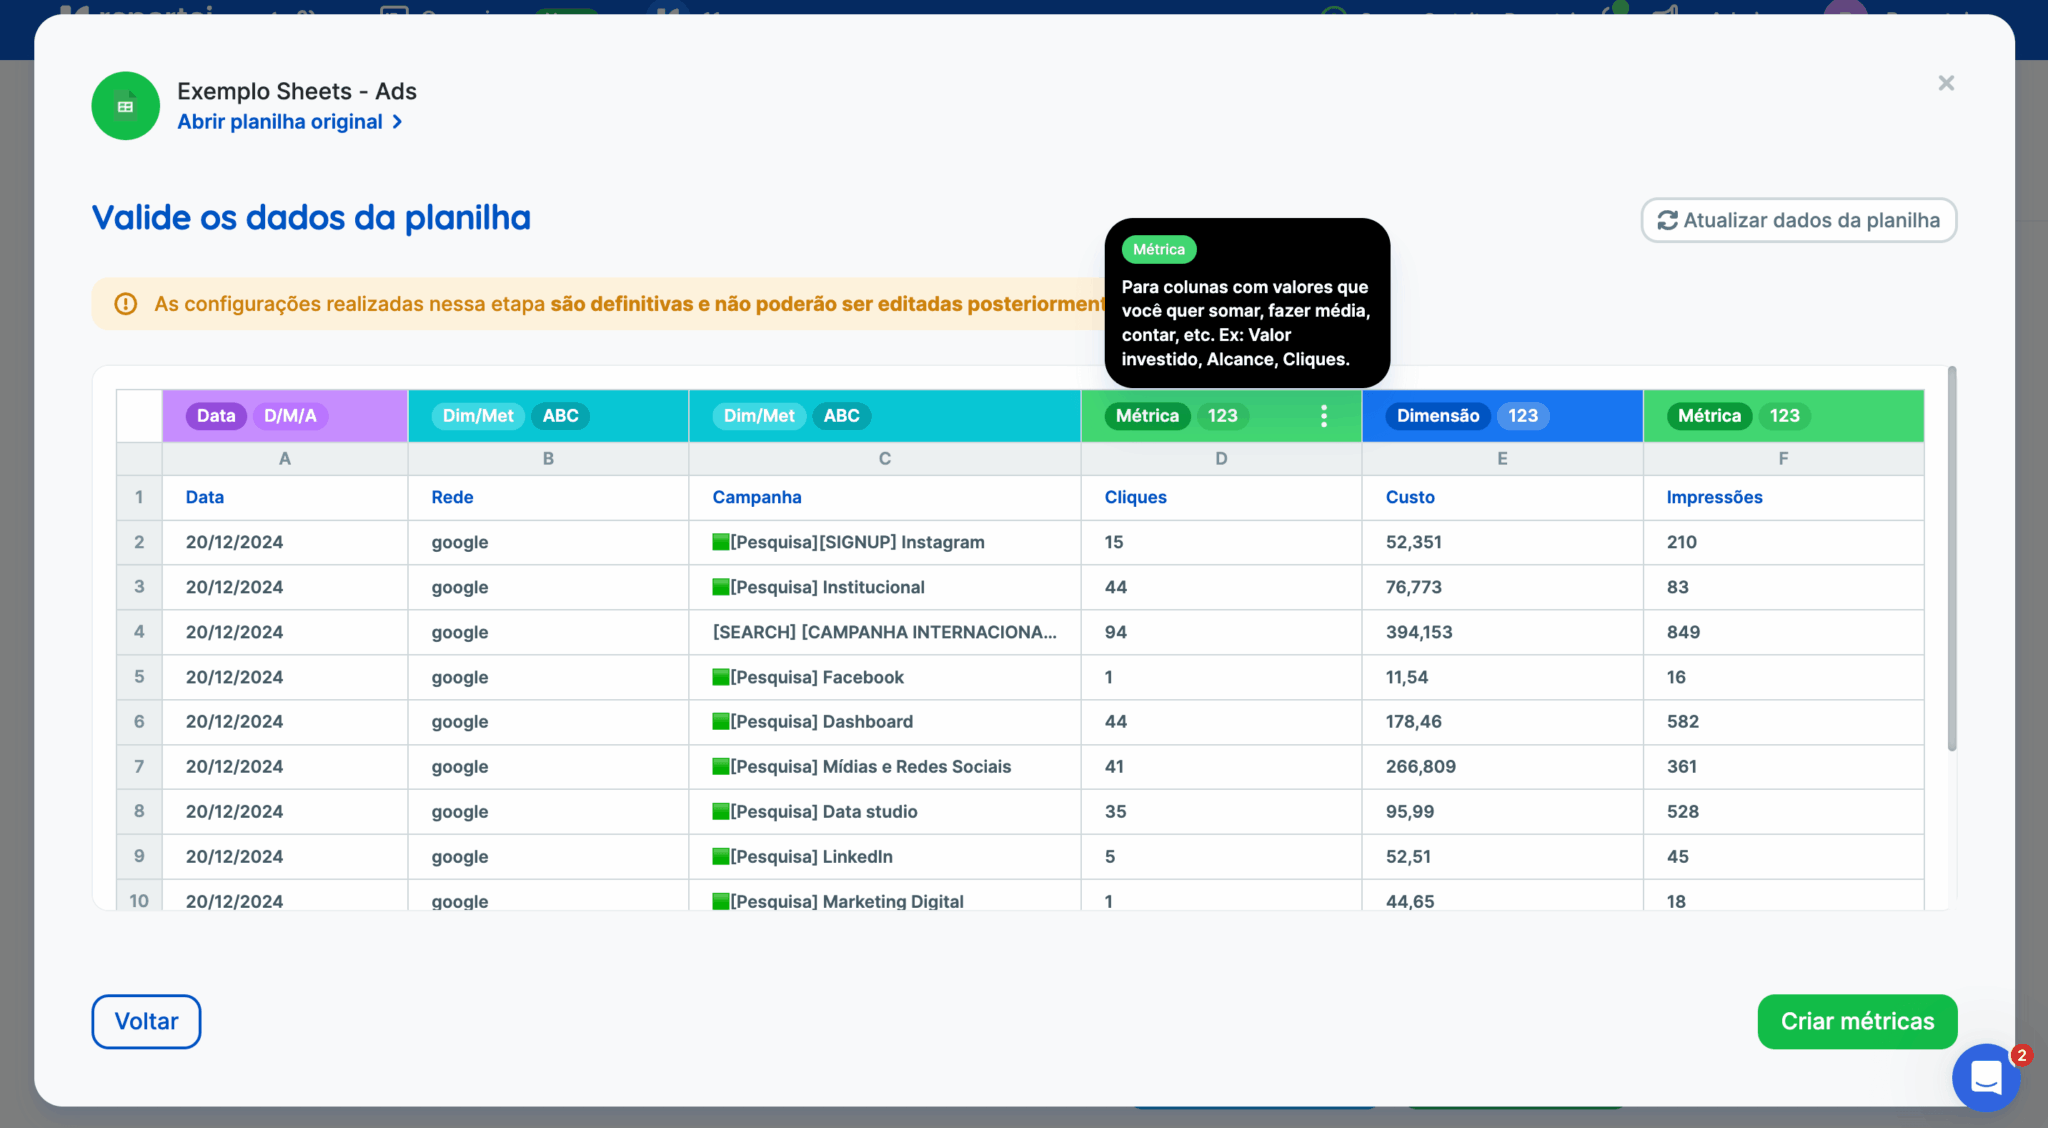Viewport: 2048px width, 1128px height.
Task: Open the 123 format tag on Cliques column
Action: coord(1222,416)
